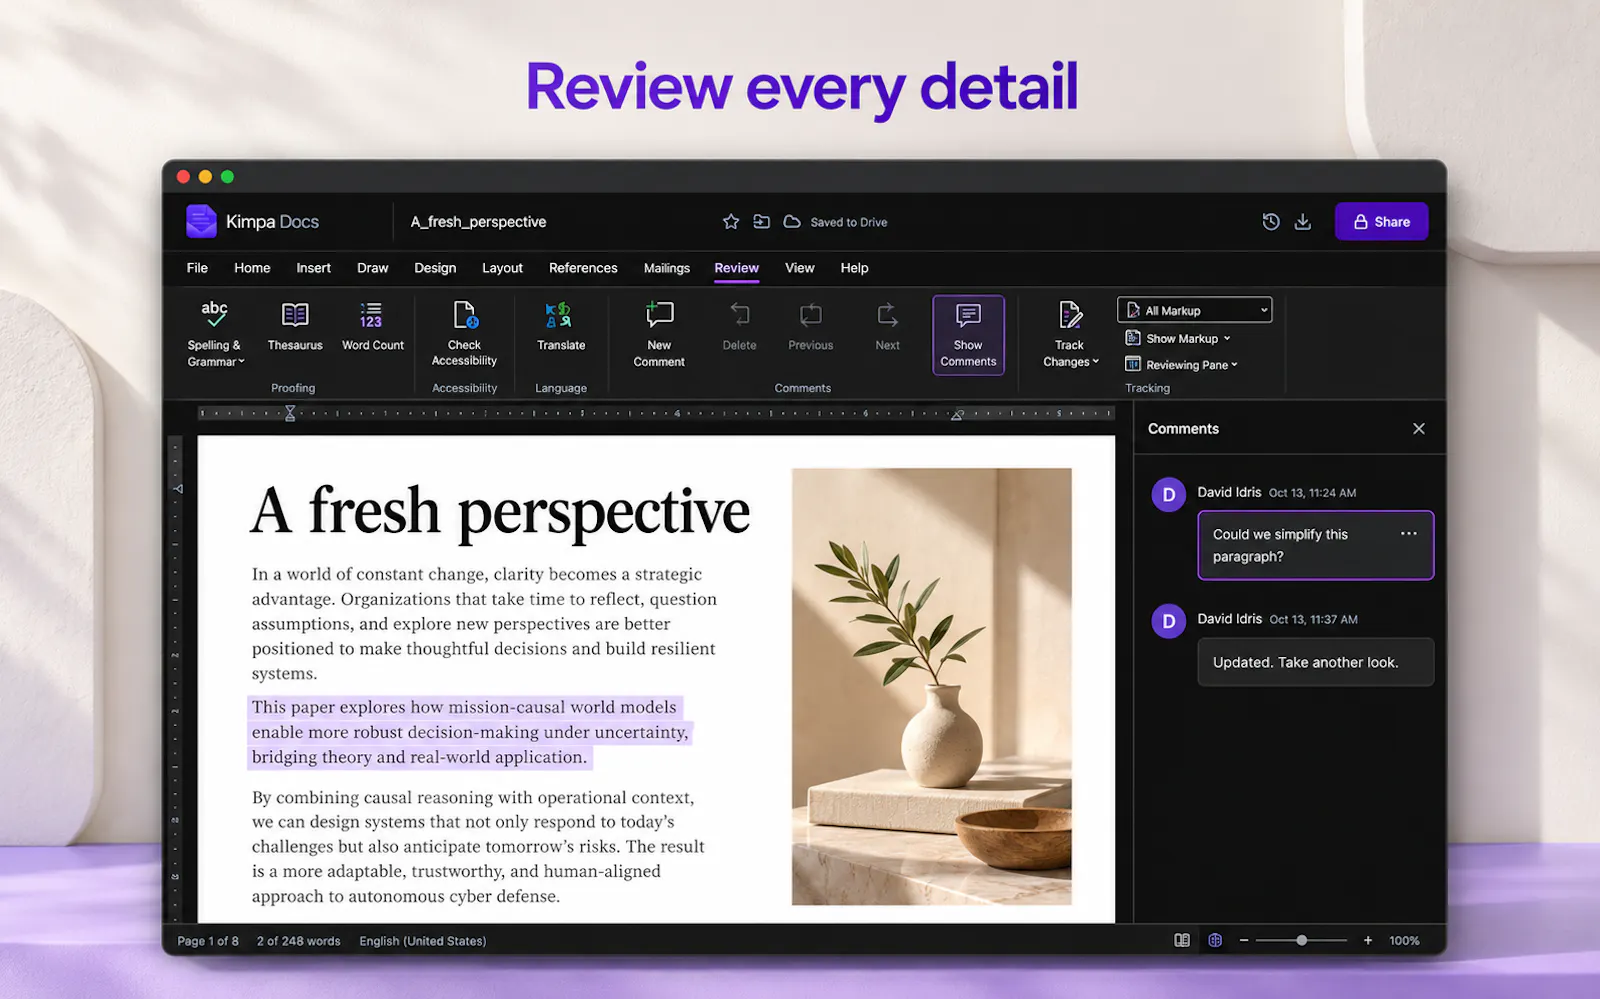The width and height of the screenshot is (1600, 999).
Task: Select the Review tab
Action: pos(737,268)
